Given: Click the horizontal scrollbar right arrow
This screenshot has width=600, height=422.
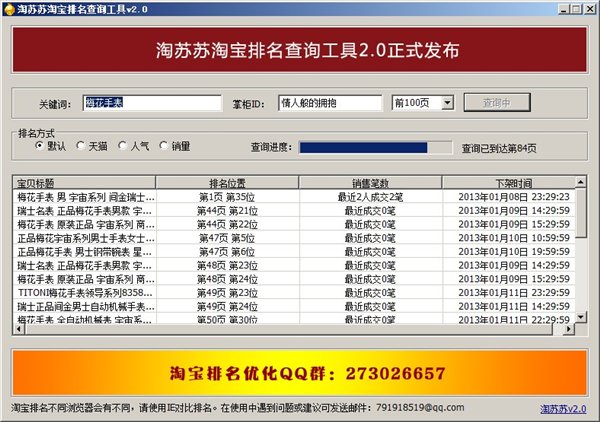Looking at the screenshot, I should [569, 329].
